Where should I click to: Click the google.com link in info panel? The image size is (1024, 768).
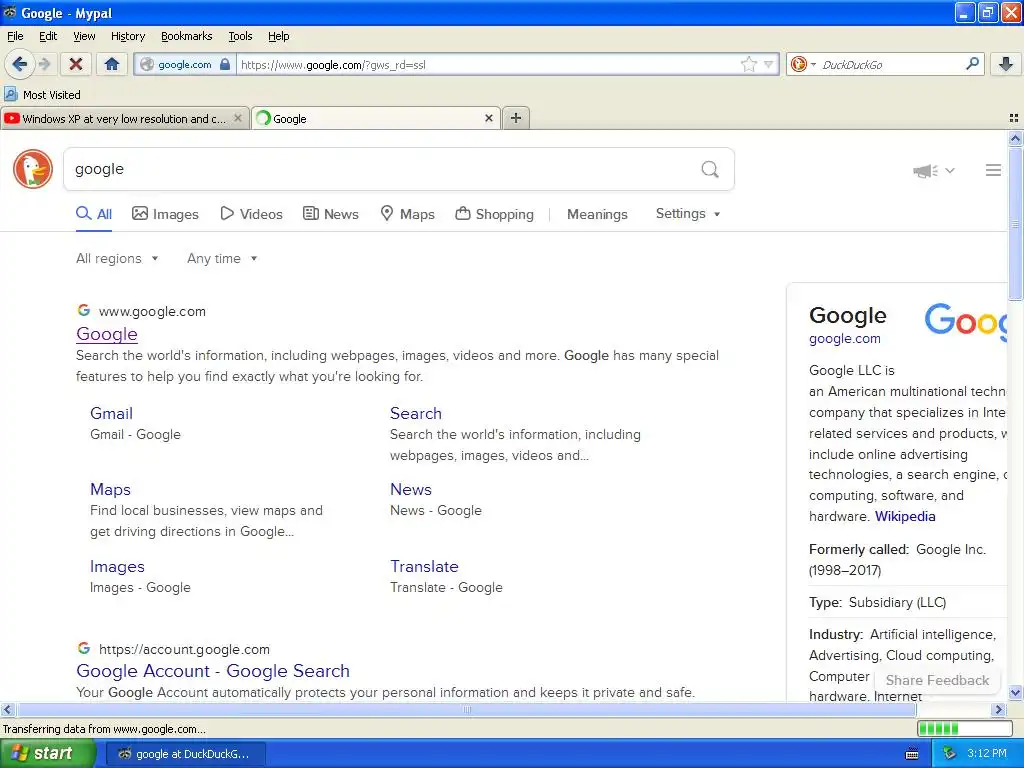(844, 338)
